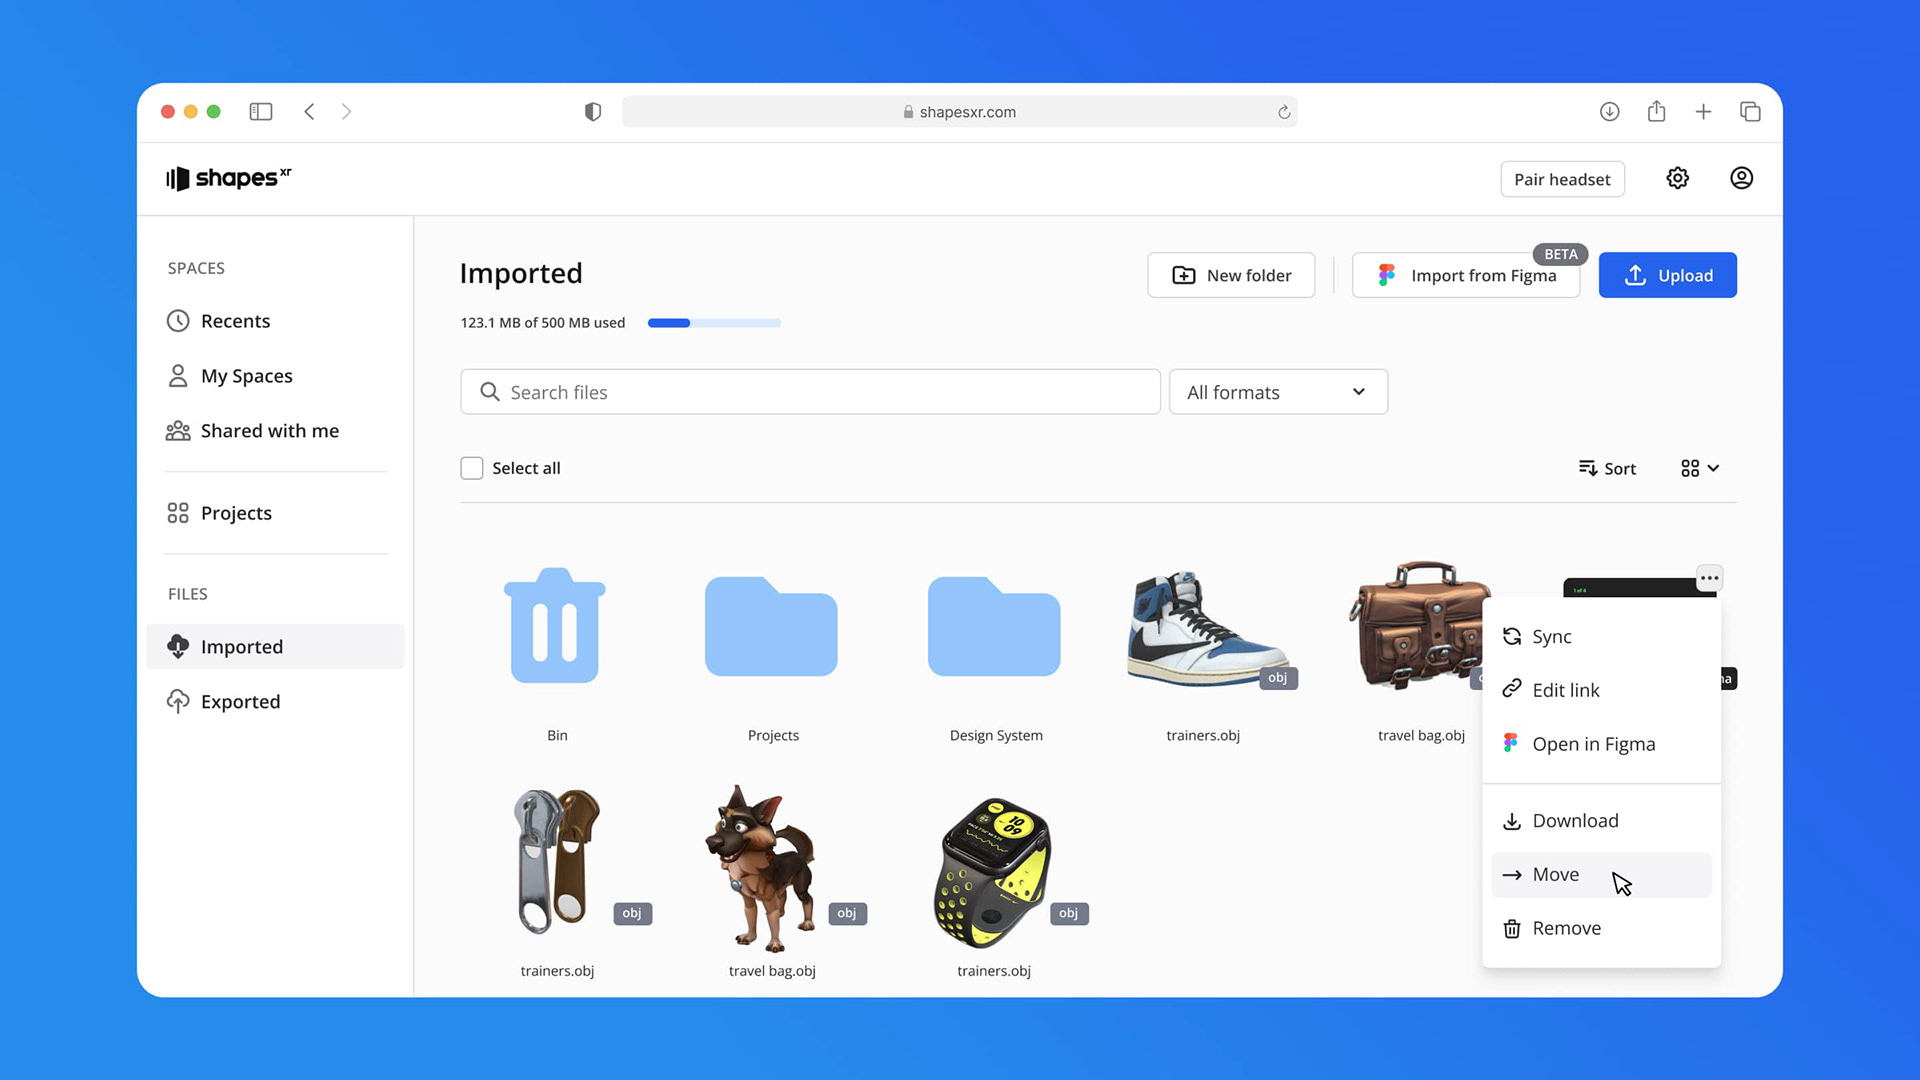Select Edit link in the context menu

click(1601, 690)
